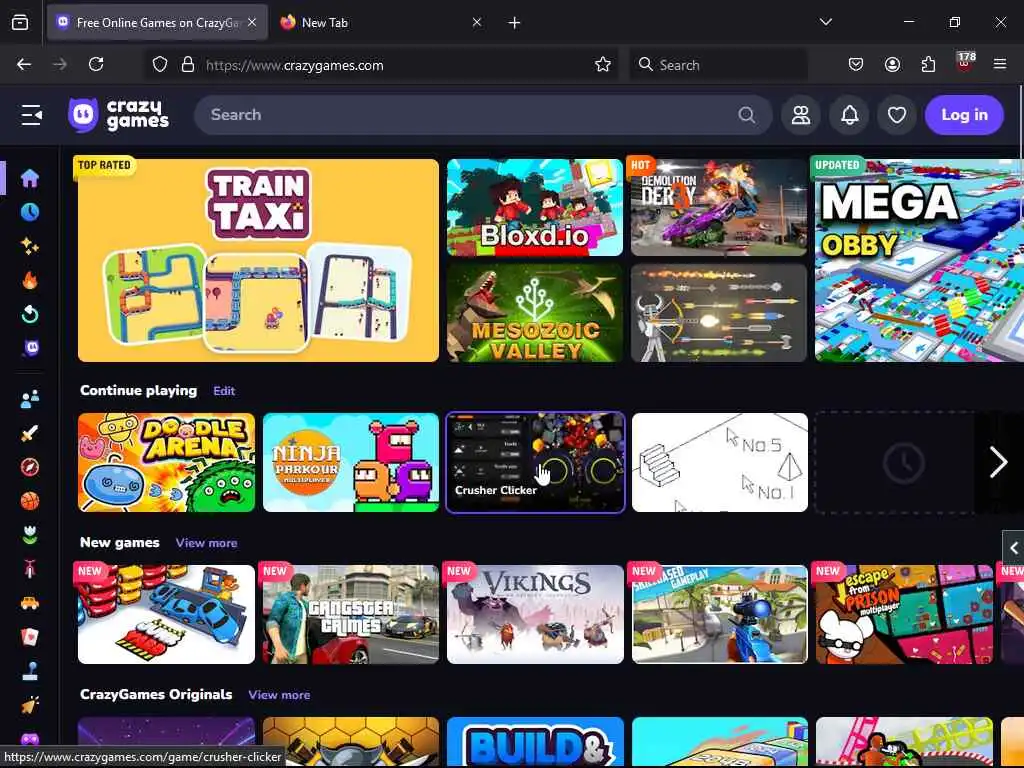Expand the side panel tab arrow

pos(1014,548)
